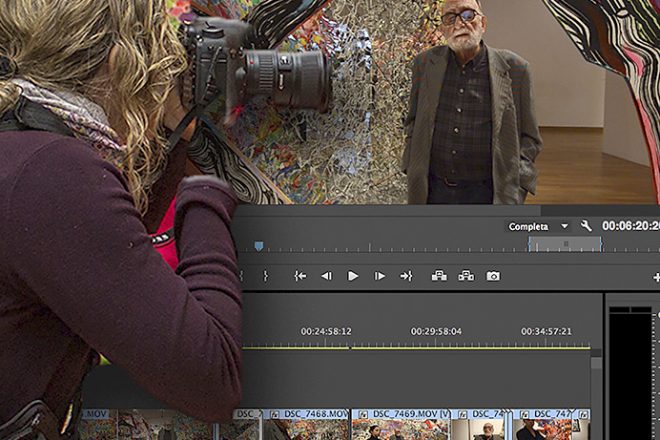This screenshot has width=660, height=440.
Task: Step forward one frame
Action: (x=379, y=276)
